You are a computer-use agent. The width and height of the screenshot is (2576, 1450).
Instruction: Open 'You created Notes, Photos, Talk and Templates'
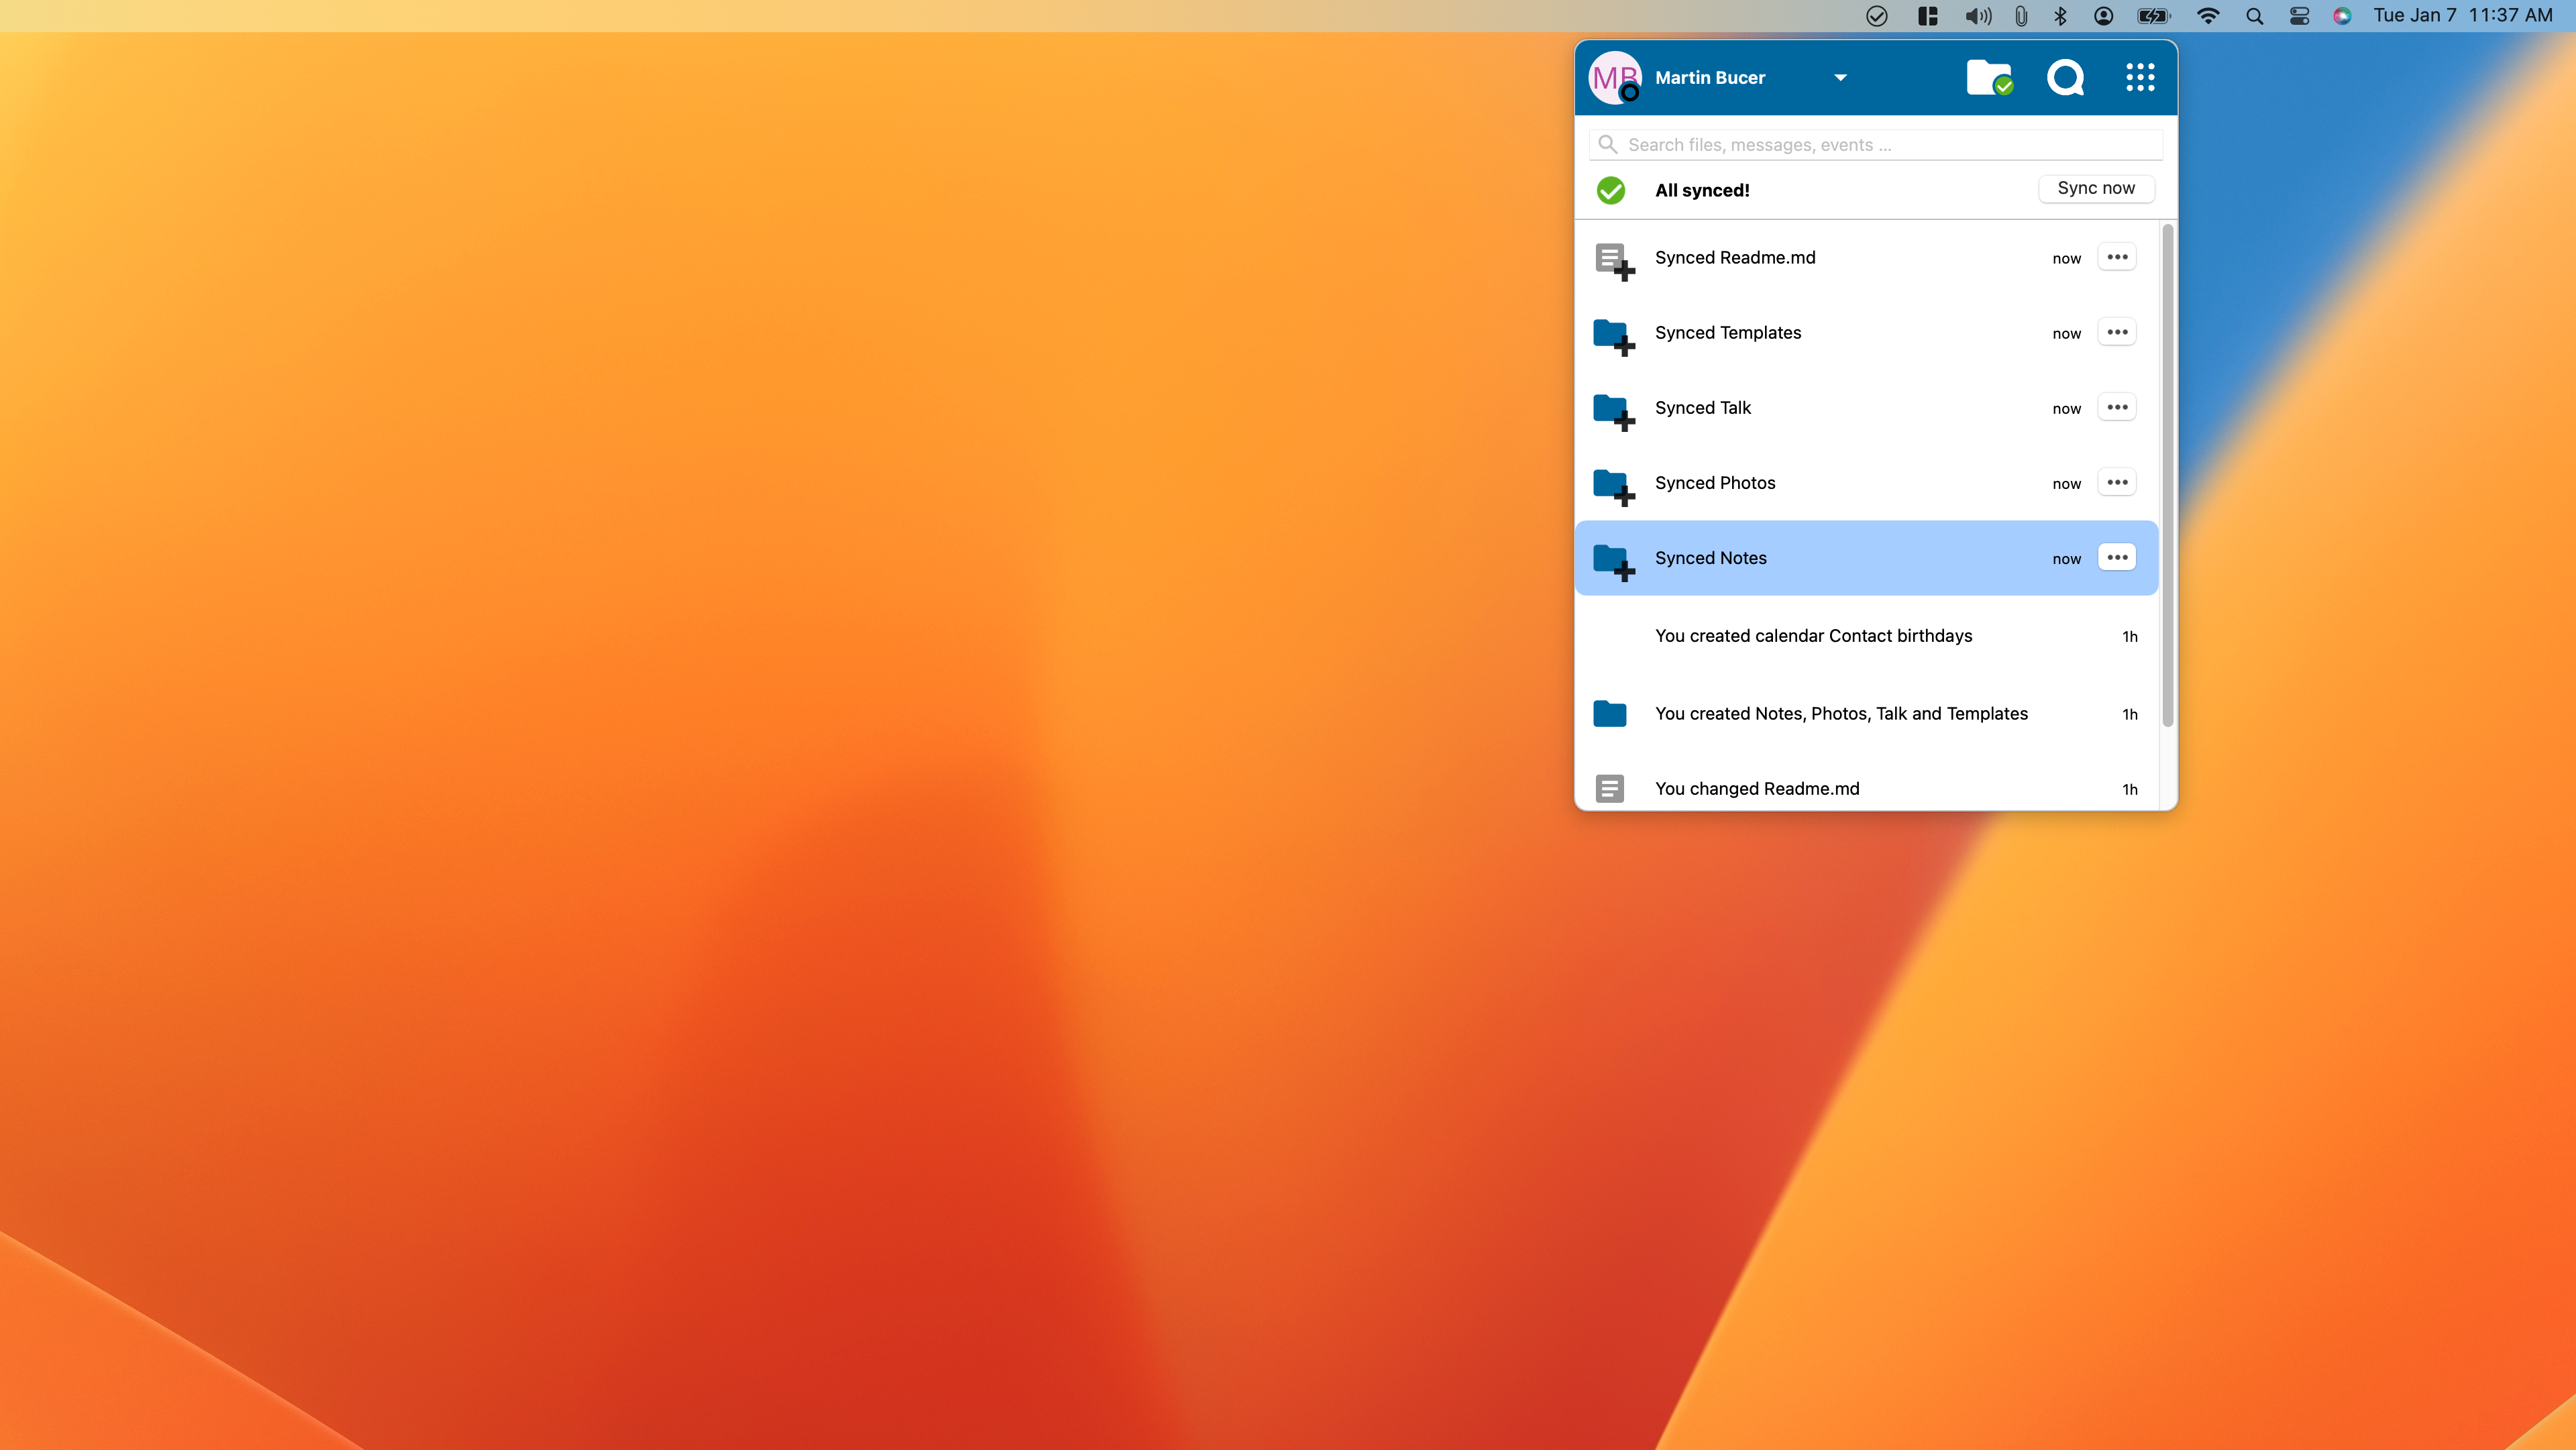1866,713
